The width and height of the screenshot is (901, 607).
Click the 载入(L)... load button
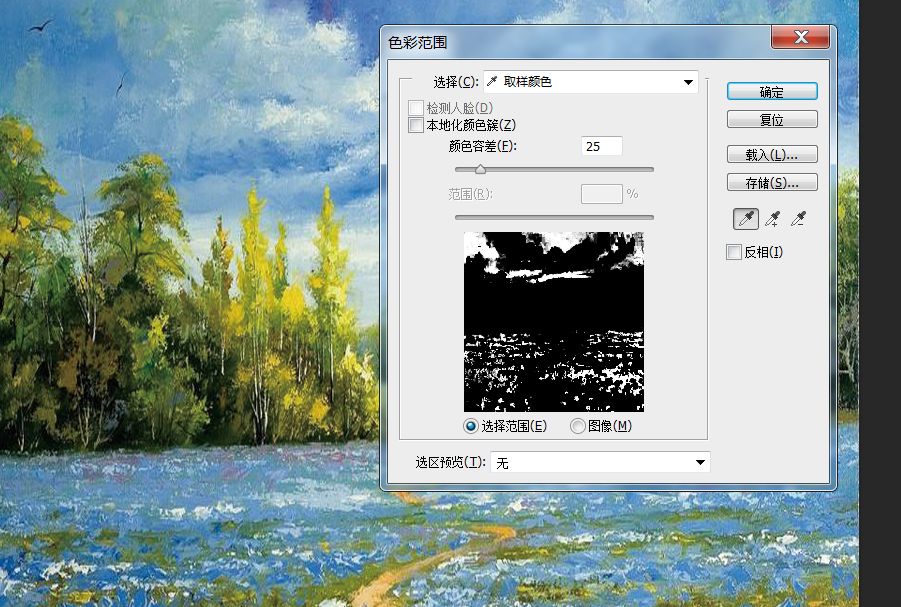coord(772,155)
